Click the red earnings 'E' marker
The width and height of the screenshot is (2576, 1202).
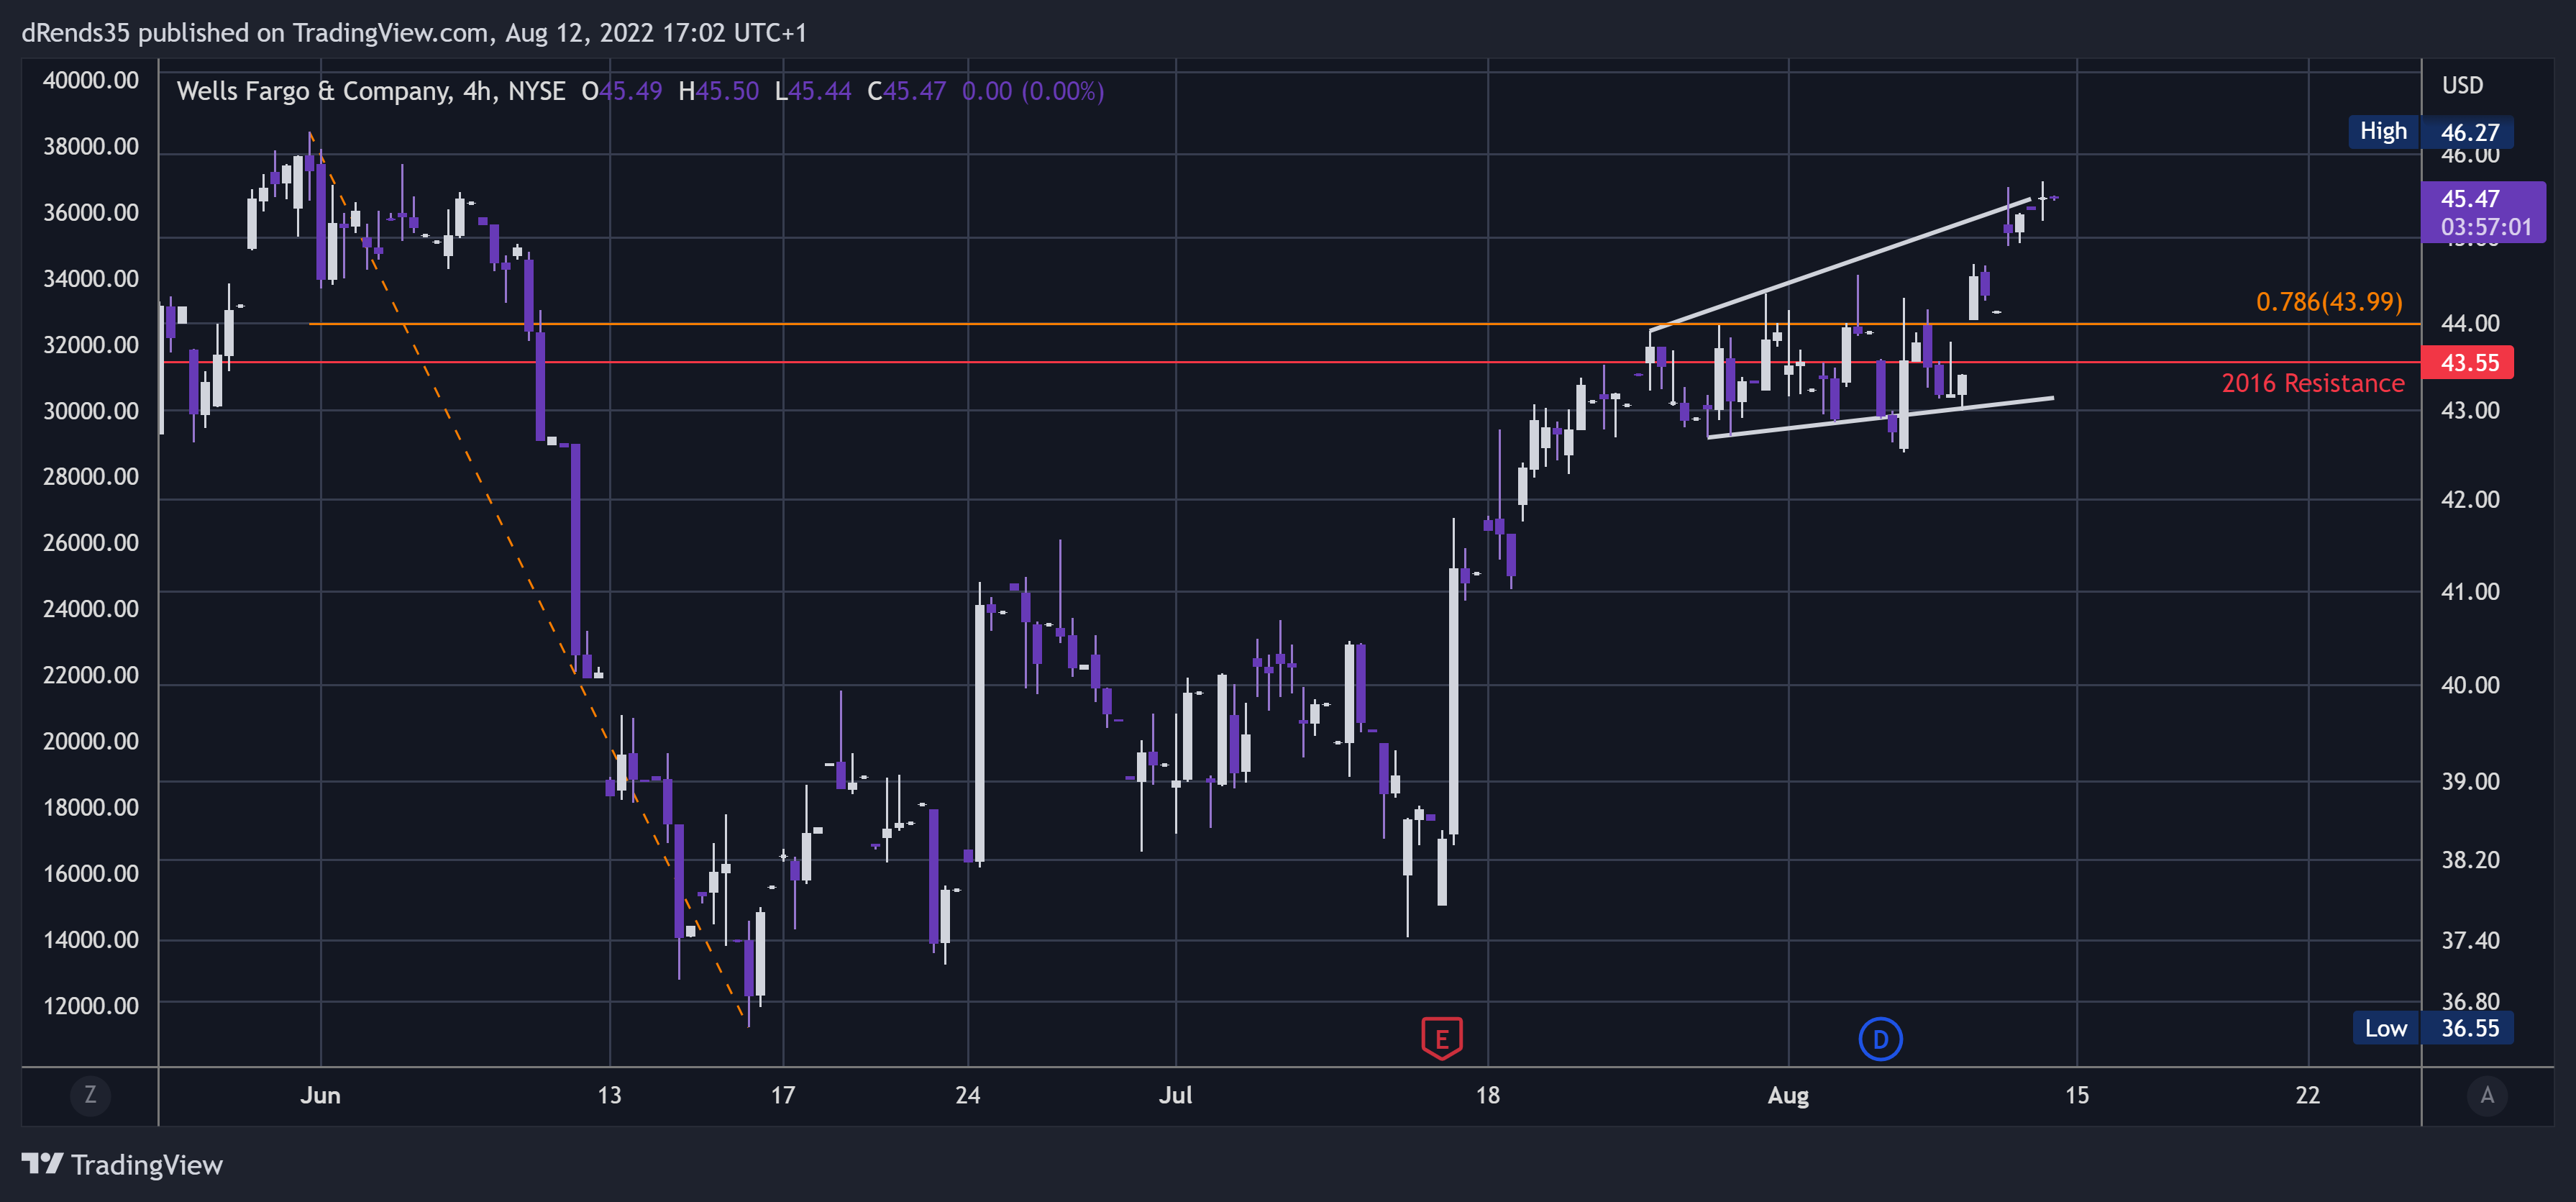1441,1038
